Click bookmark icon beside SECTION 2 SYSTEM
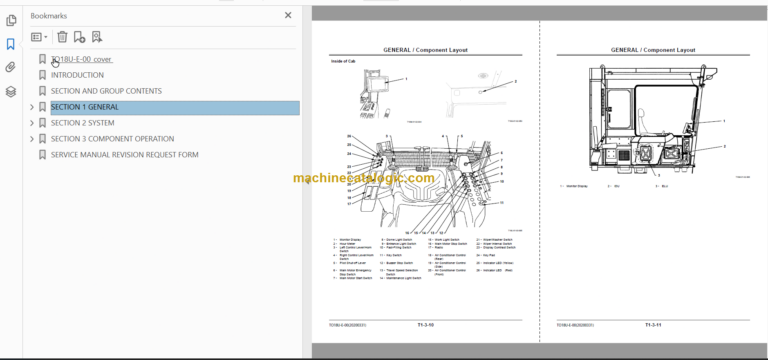 pyautogui.click(x=42, y=123)
